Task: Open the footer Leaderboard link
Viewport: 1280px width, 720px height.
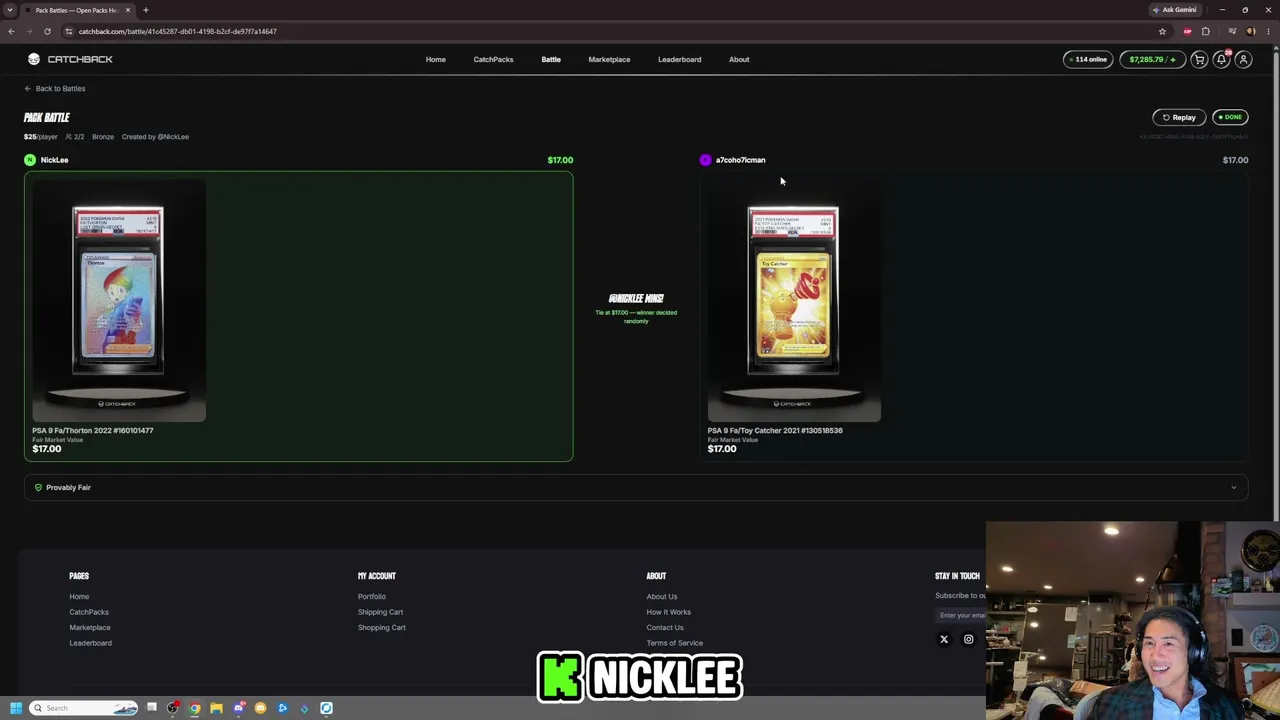Action: 90,643
